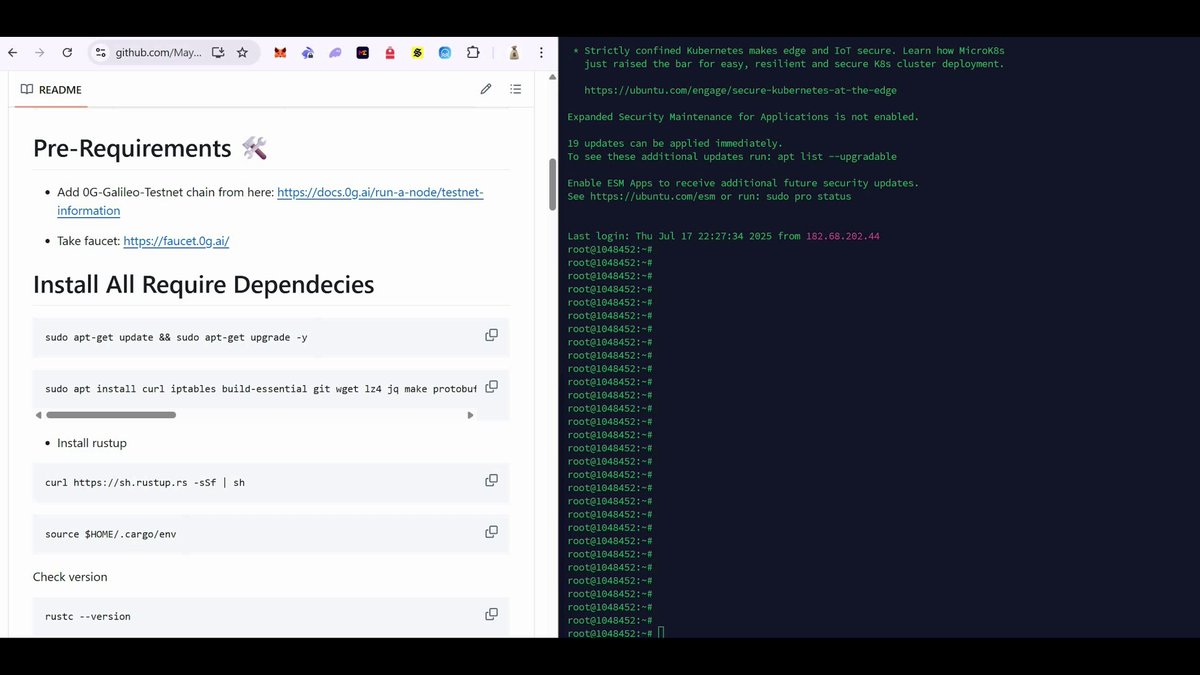Go back in the browser
The width and height of the screenshot is (1200, 675).
pyautogui.click(x=13, y=52)
